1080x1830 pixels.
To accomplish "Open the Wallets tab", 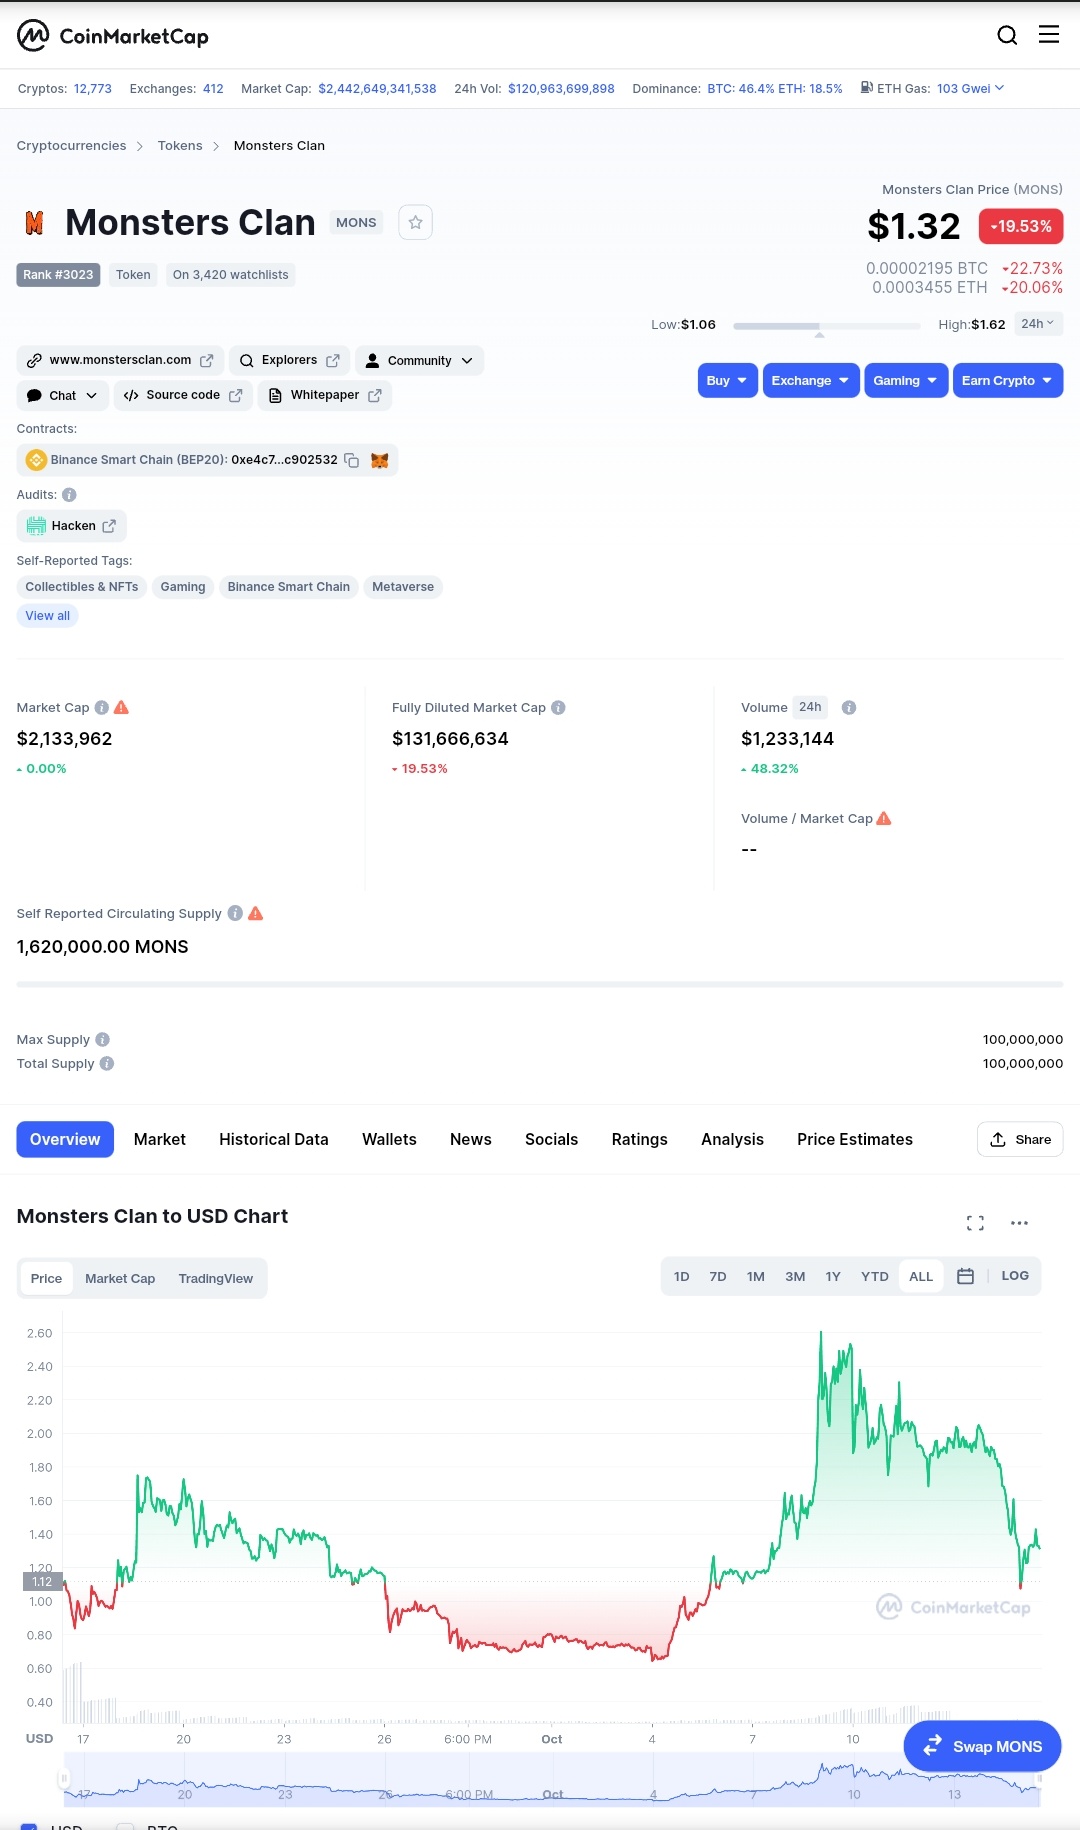I will coord(389,1139).
